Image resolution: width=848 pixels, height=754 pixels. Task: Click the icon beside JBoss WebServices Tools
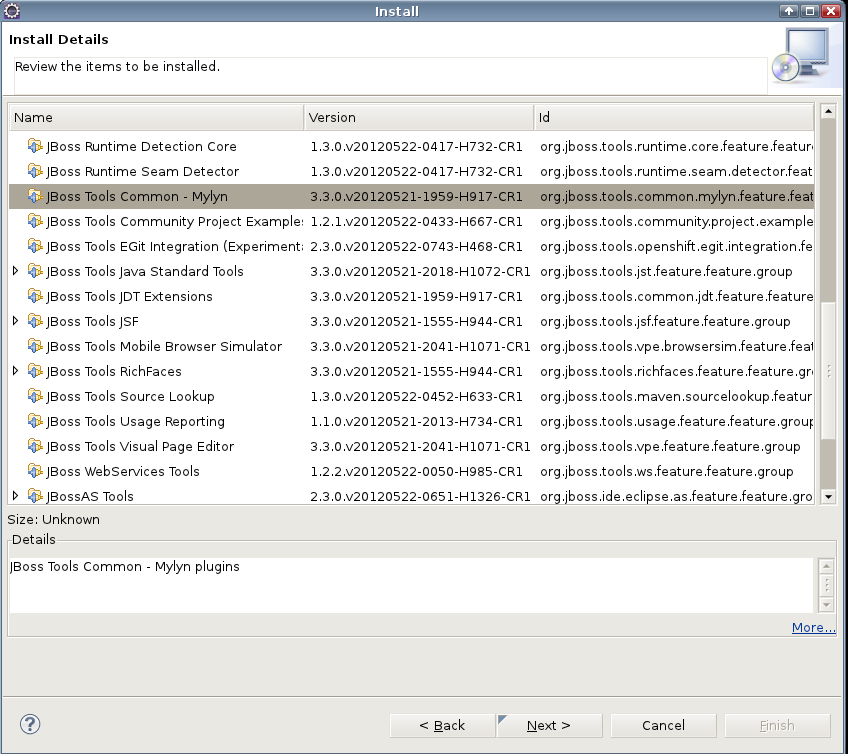(x=35, y=471)
